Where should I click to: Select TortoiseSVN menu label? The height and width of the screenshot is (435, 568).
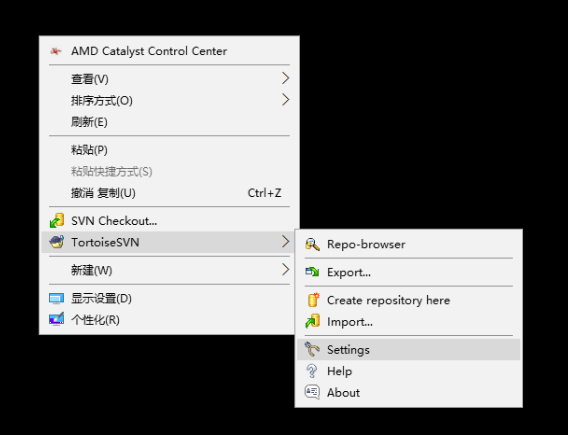click(x=105, y=242)
